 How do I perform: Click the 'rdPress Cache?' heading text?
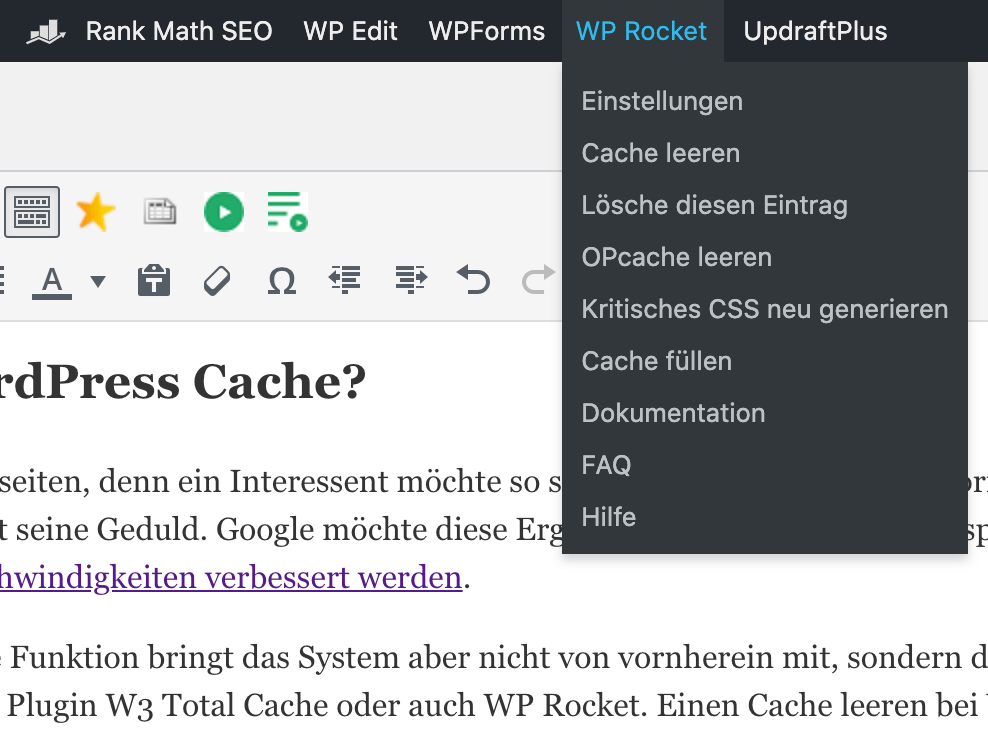click(183, 382)
